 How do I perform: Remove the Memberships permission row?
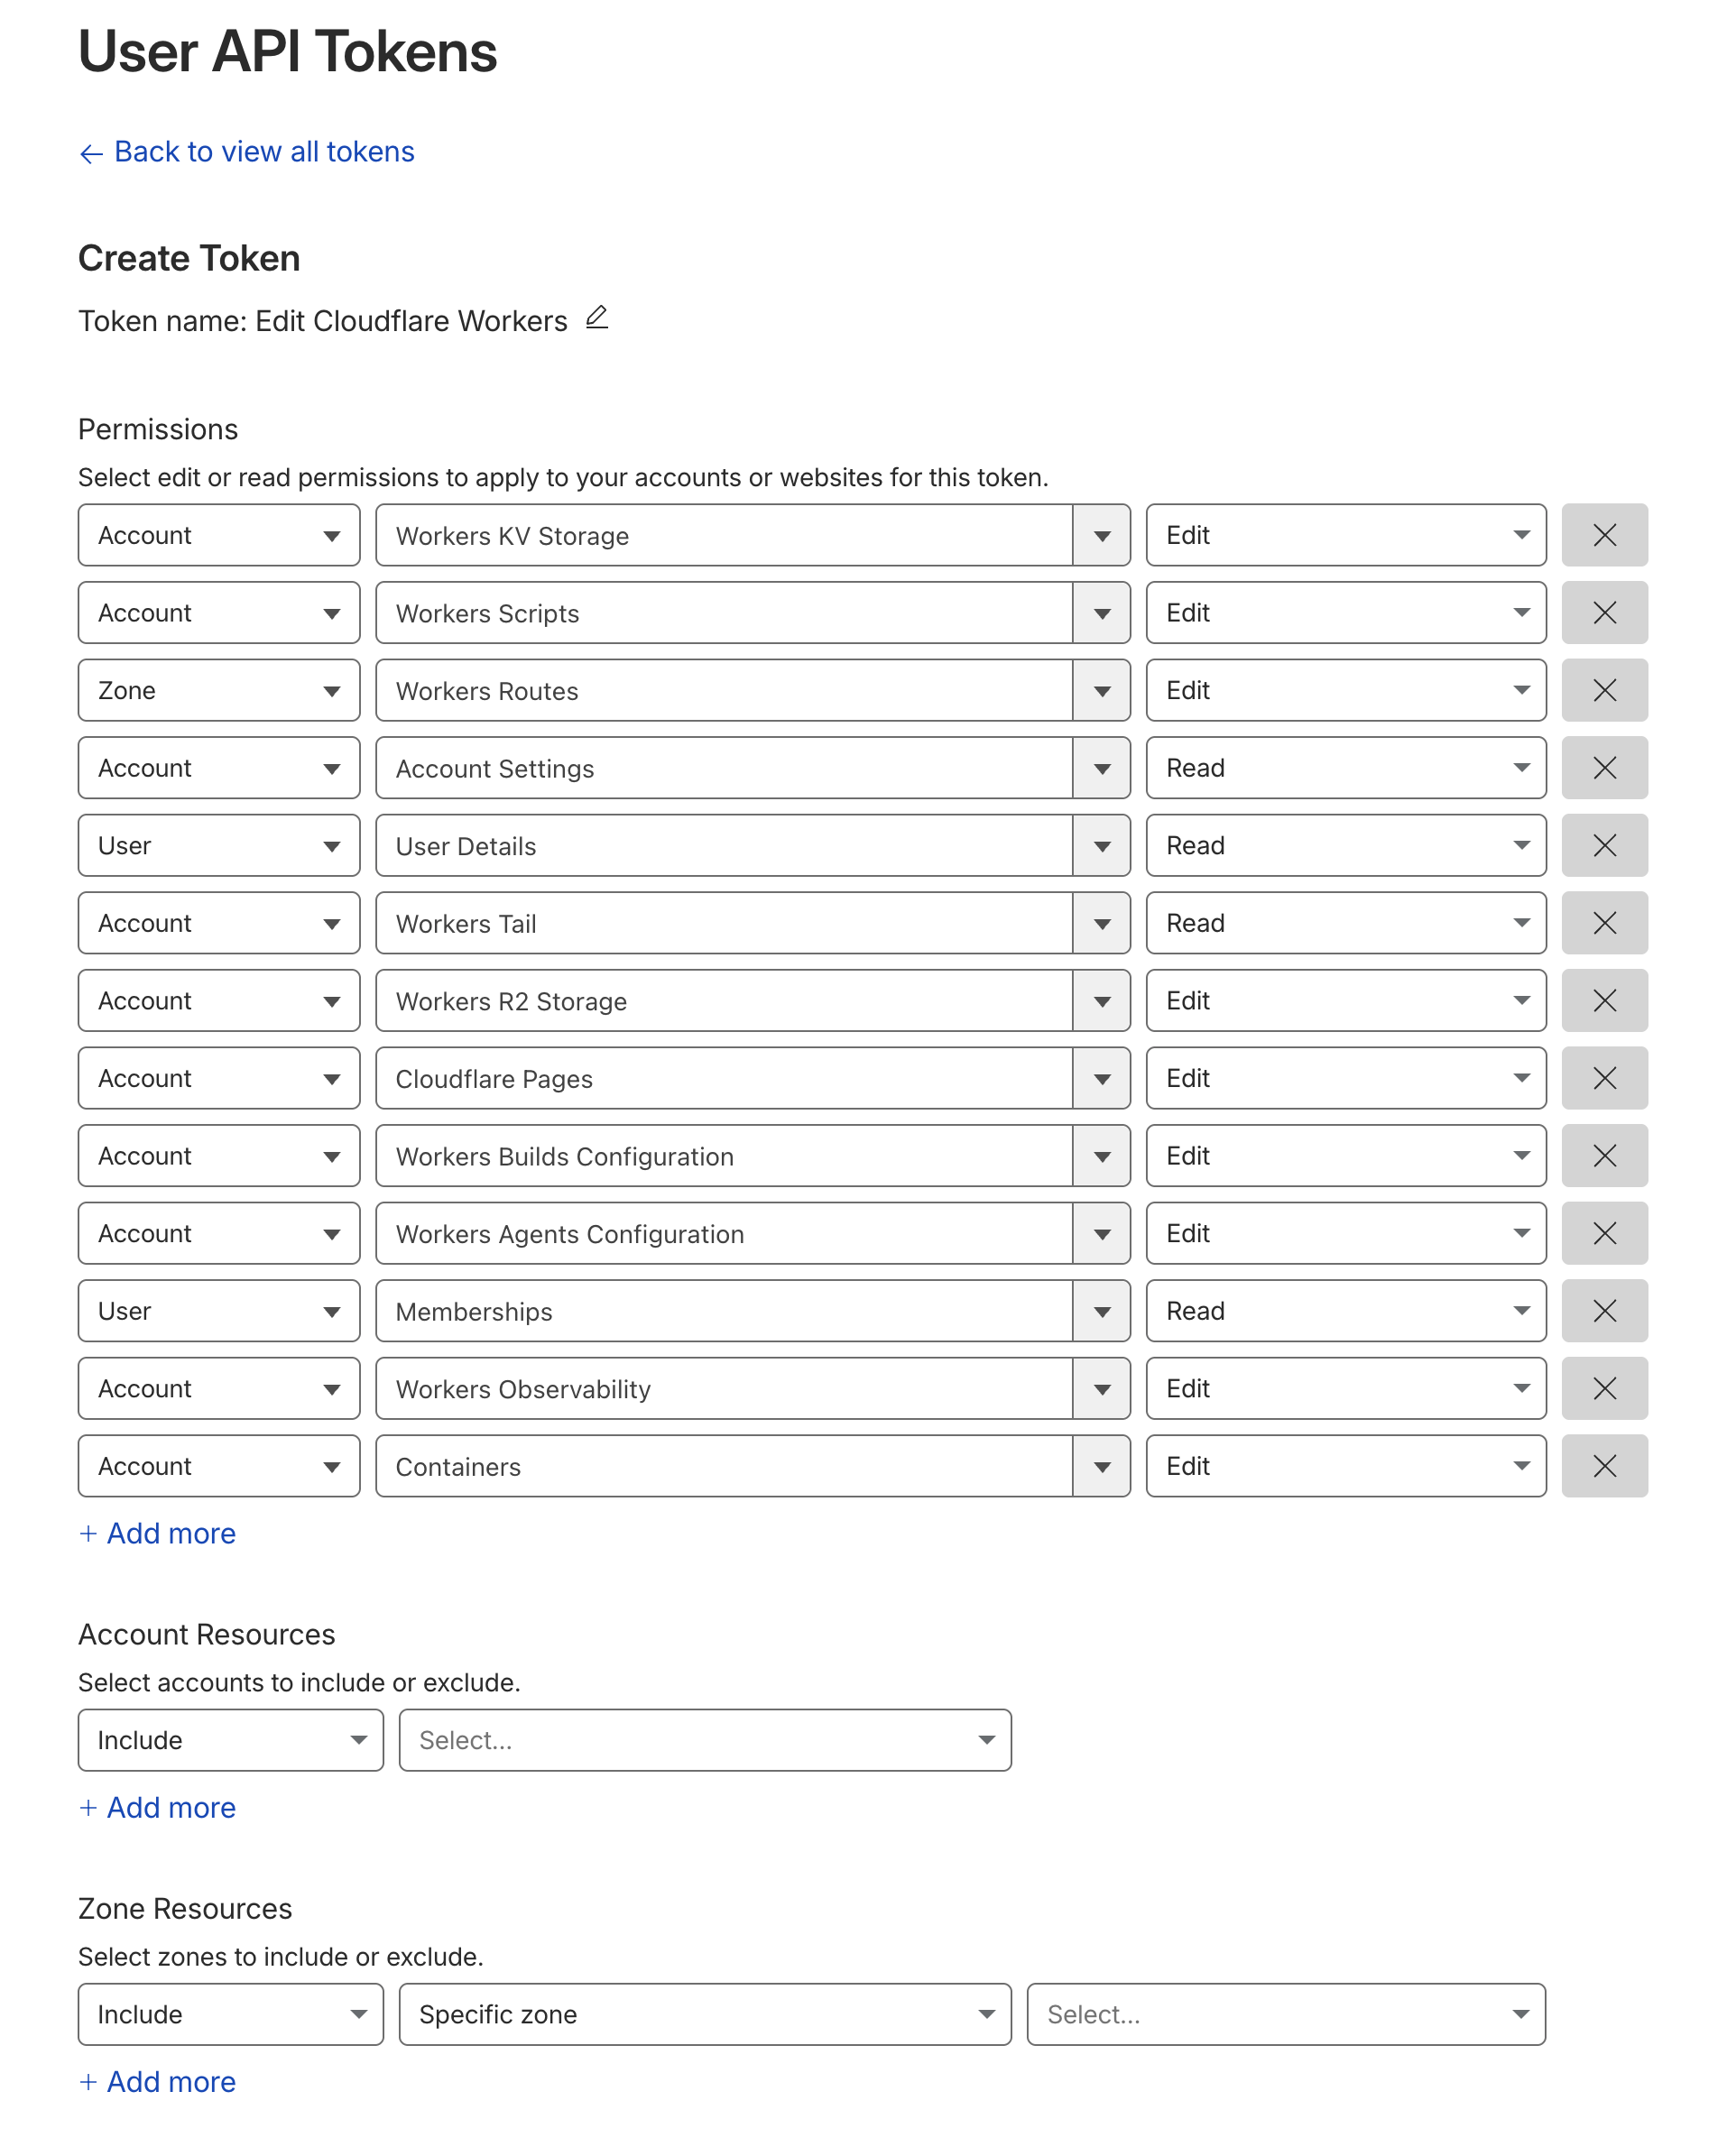click(x=1604, y=1310)
